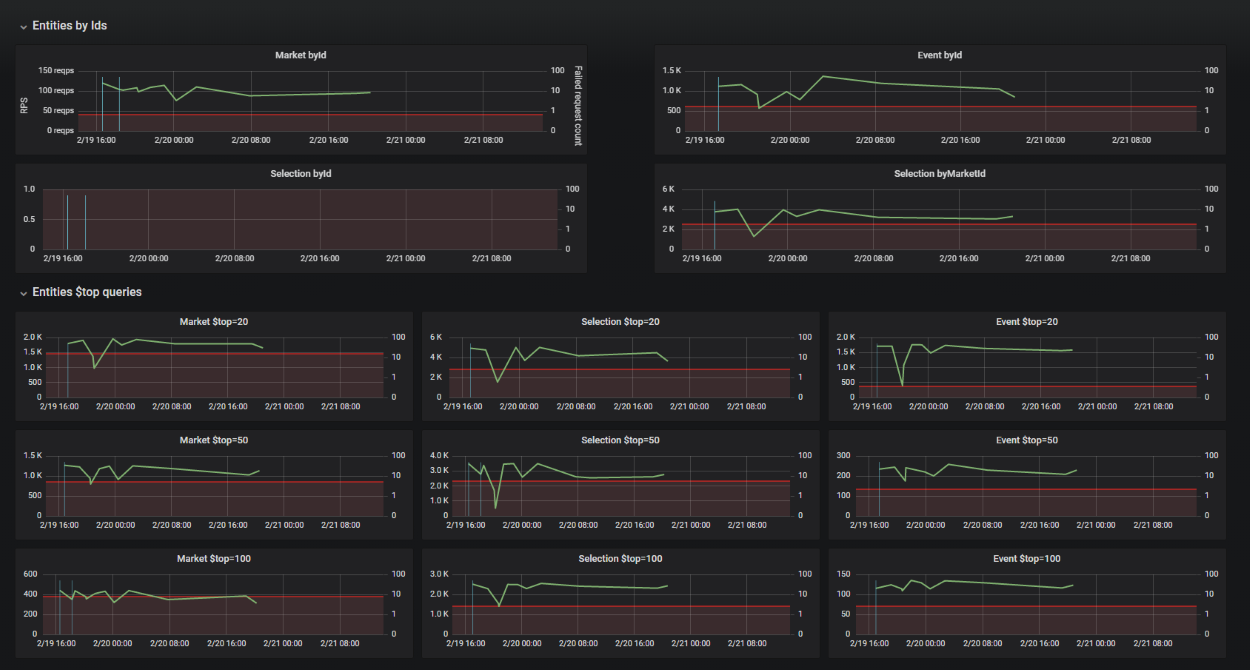Image resolution: width=1250 pixels, height=670 pixels.
Task: Click 2/20 16:00 under Event byId graph
Action: (x=961, y=140)
